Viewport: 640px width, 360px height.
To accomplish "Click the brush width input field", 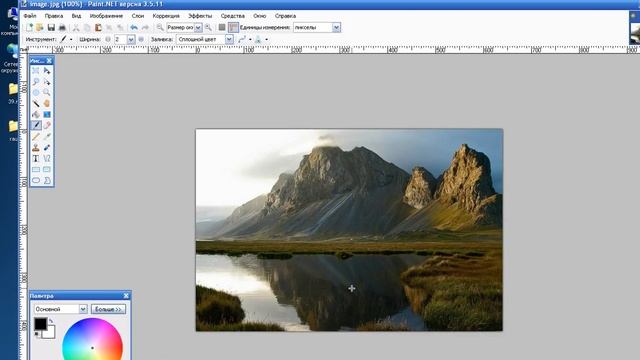I will click(x=120, y=39).
